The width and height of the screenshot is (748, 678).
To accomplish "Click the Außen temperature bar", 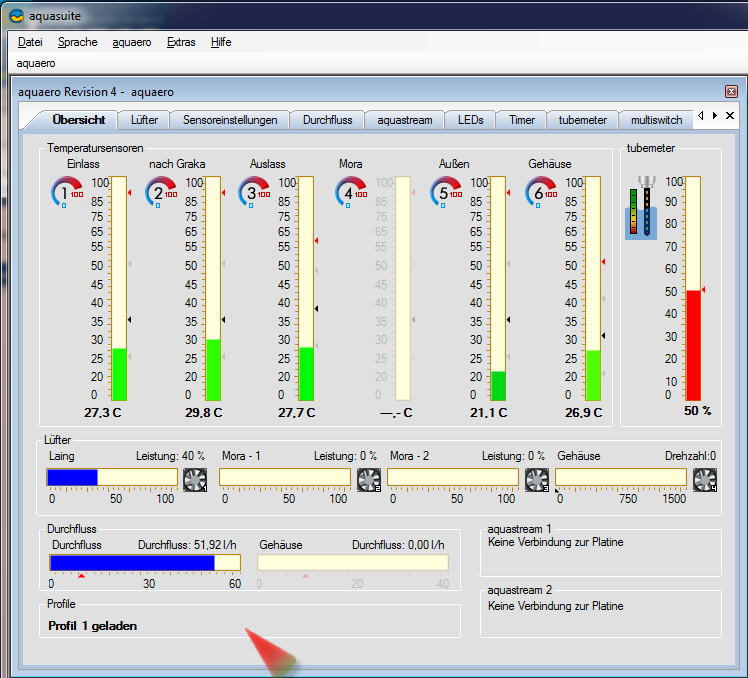I will click(x=499, y=288).
